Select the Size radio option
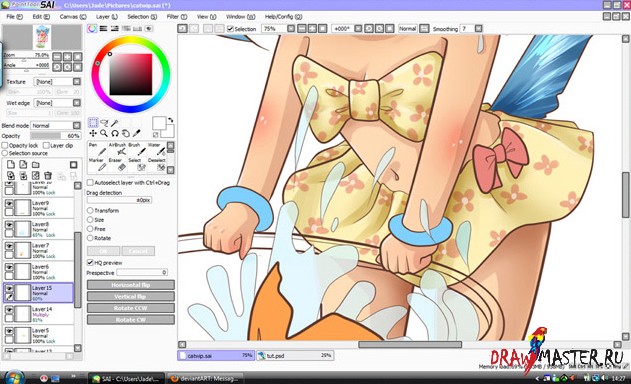Viewport: 631px width, 384px height. (90, 220)
